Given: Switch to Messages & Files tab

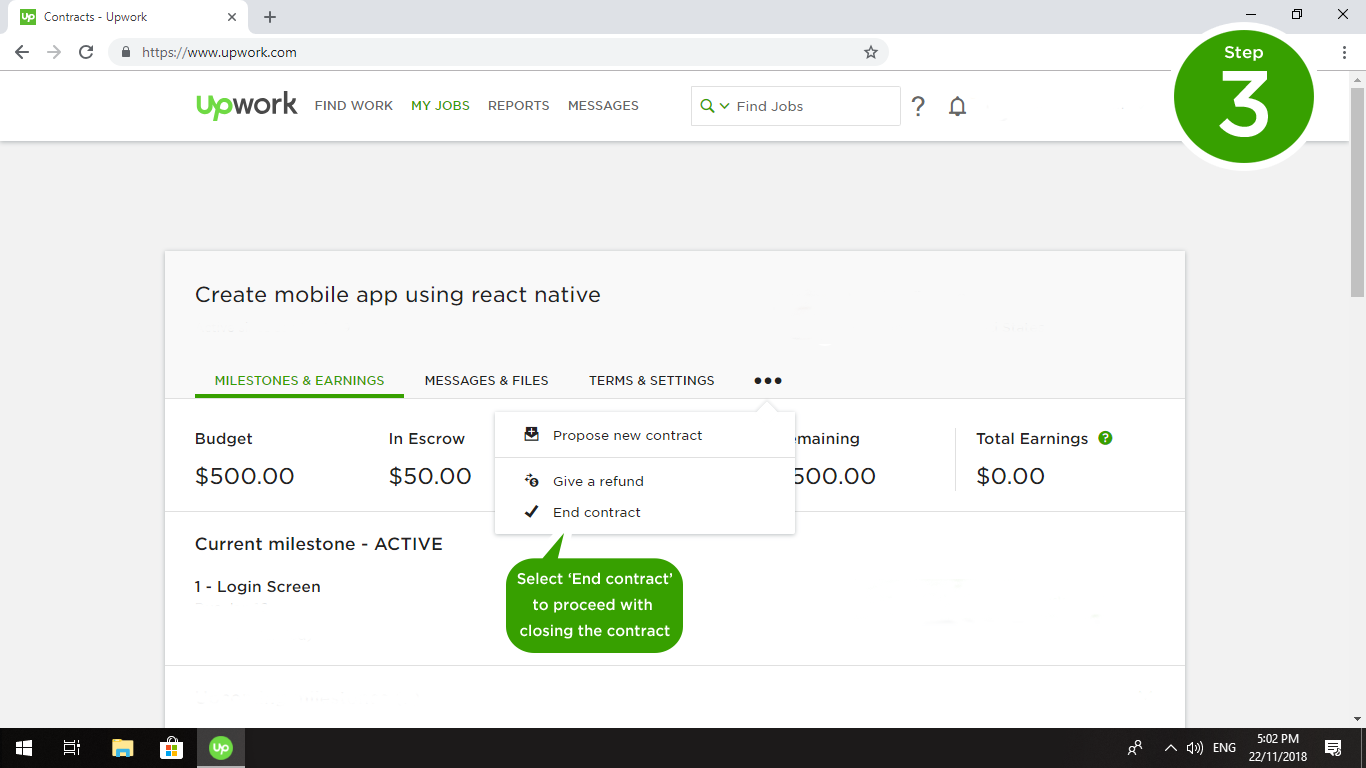Looking at the screenshot, I should pos(486,380).
